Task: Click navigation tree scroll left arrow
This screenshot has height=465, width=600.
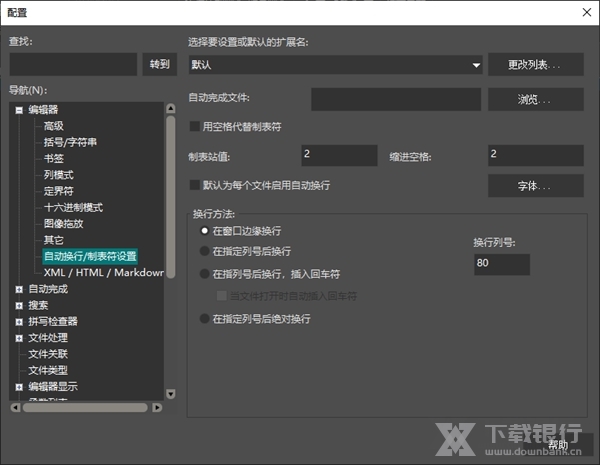Action: click(x=15, y=408)
